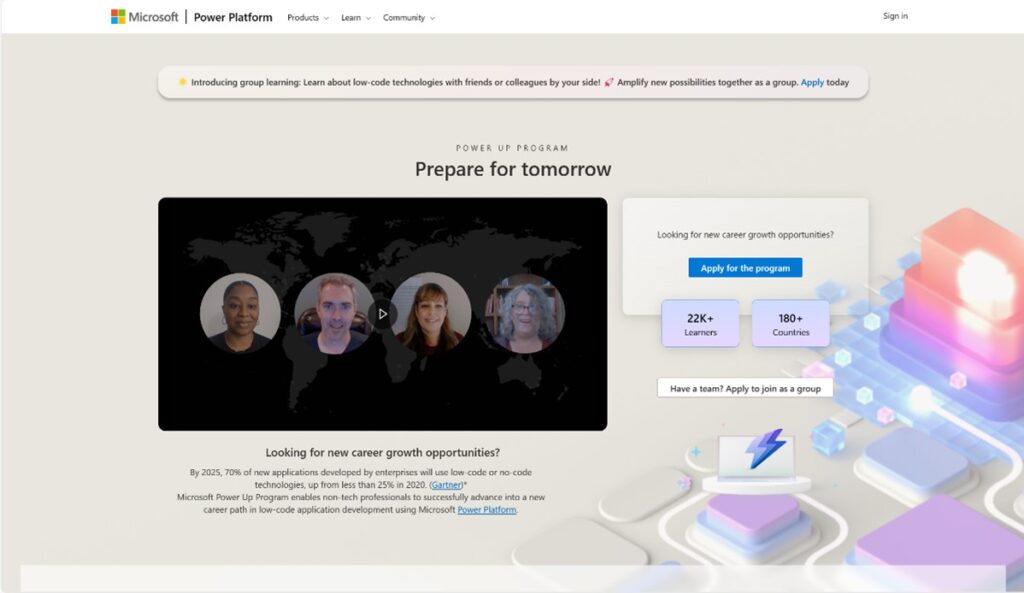Expand the Community dropdown menu

[x=408, y=17]
